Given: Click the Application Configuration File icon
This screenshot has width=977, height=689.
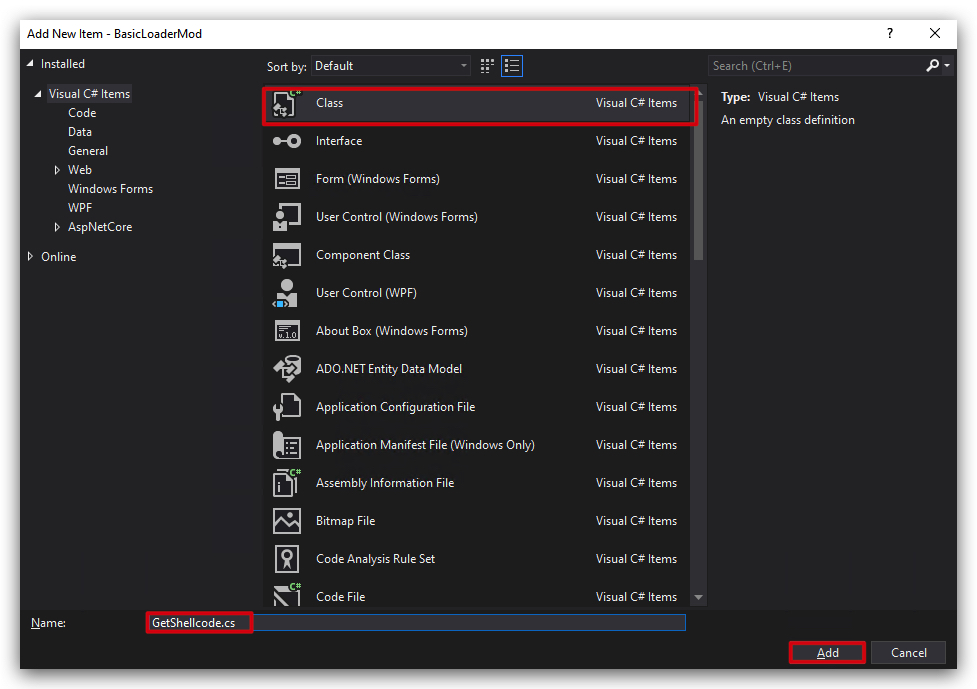Looking at the screenshot, I should 287,407.
